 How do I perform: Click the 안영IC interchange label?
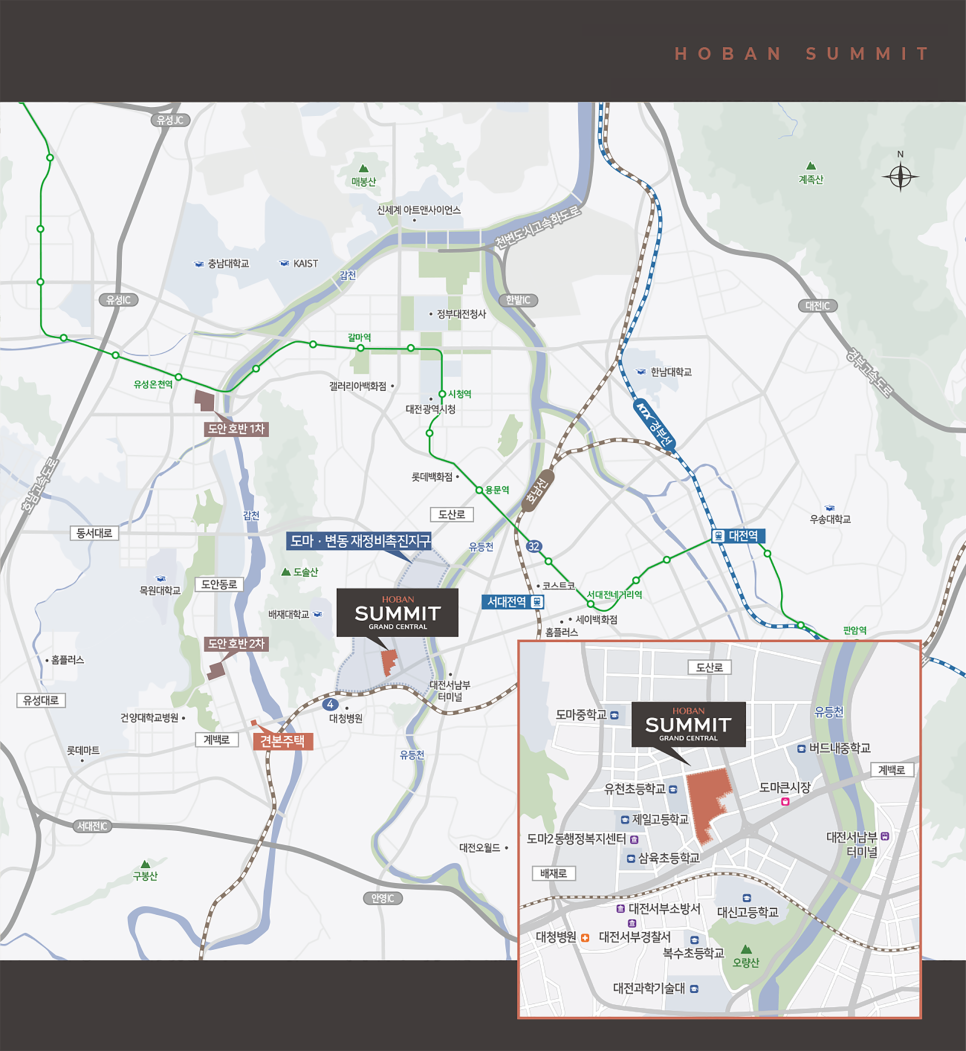[383, 898]
